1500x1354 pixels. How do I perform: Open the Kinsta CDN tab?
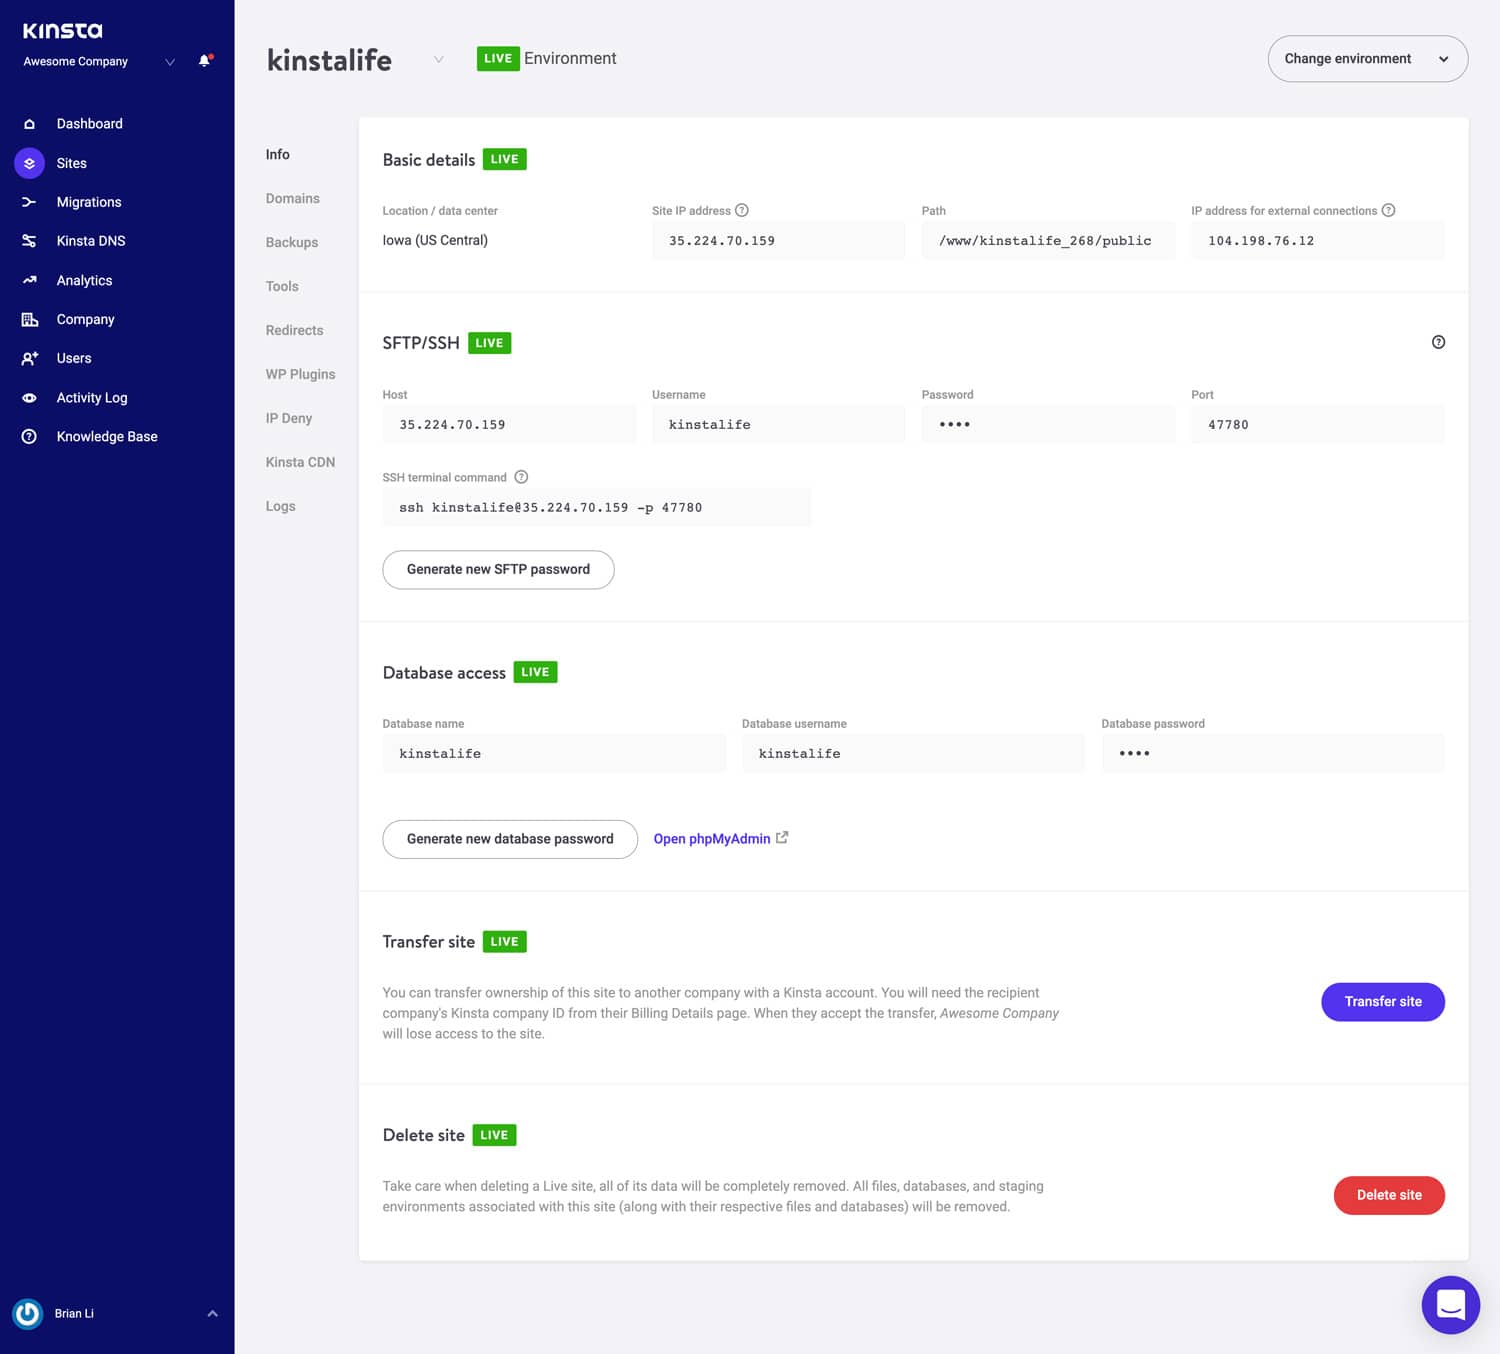(x=300, y=462)
